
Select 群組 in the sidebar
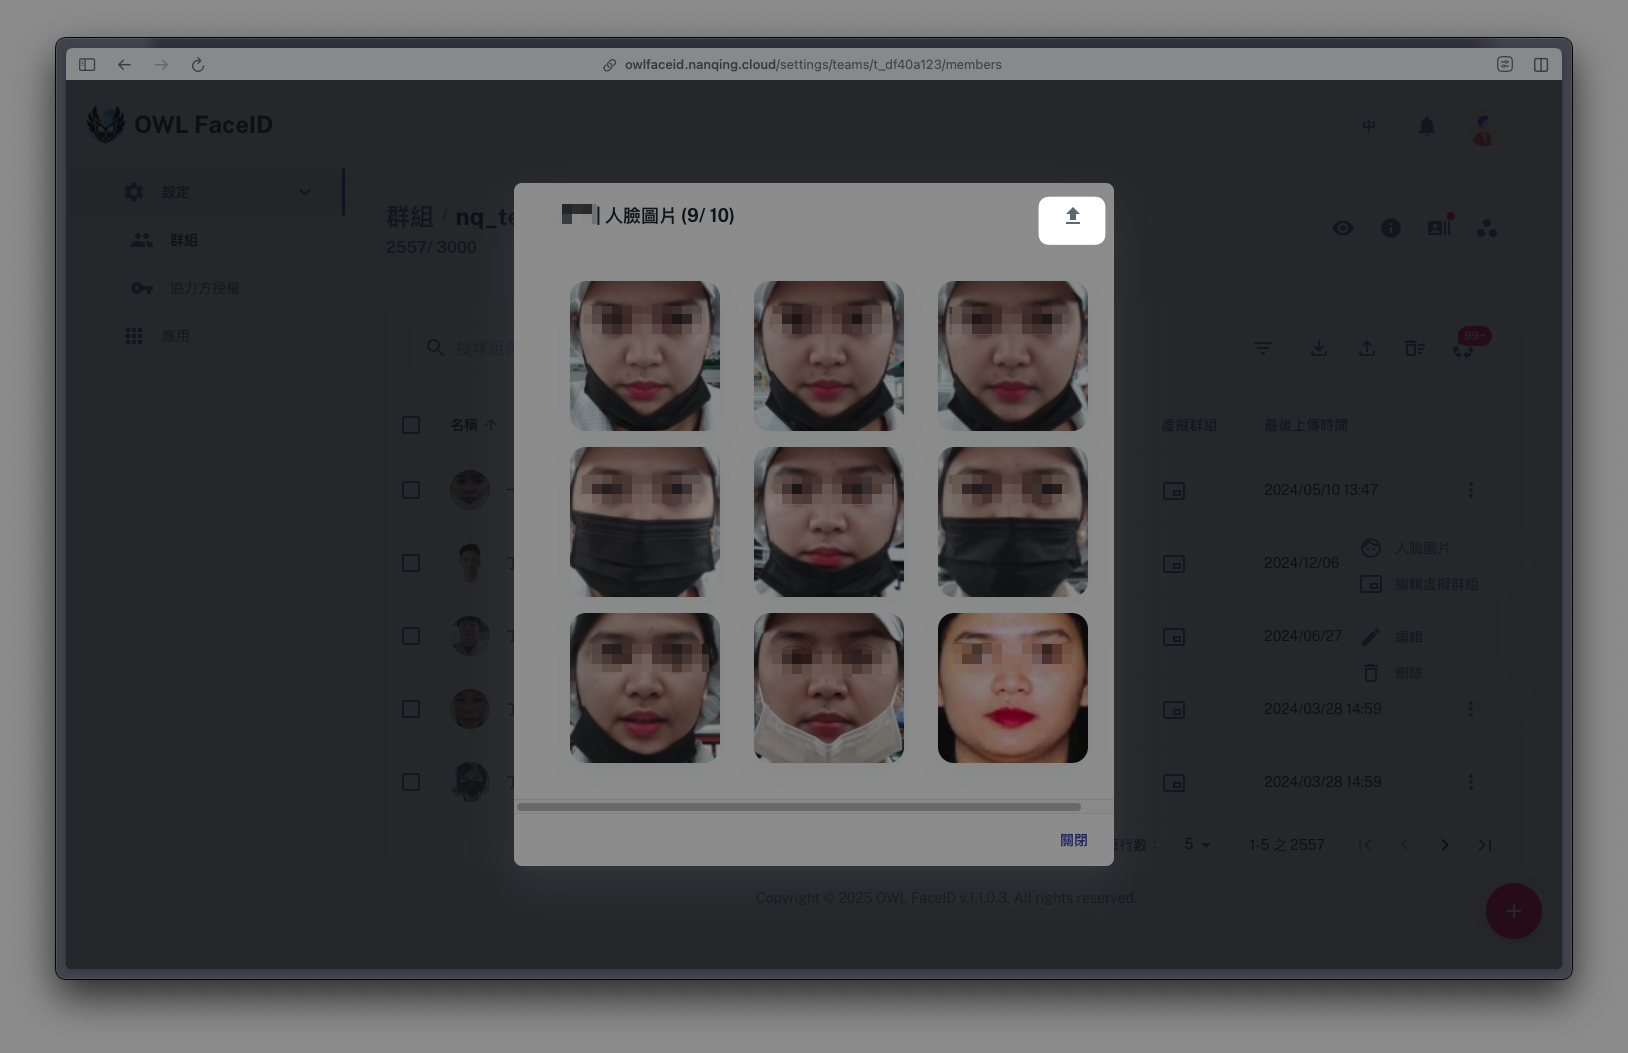click(x=184, y=240)
